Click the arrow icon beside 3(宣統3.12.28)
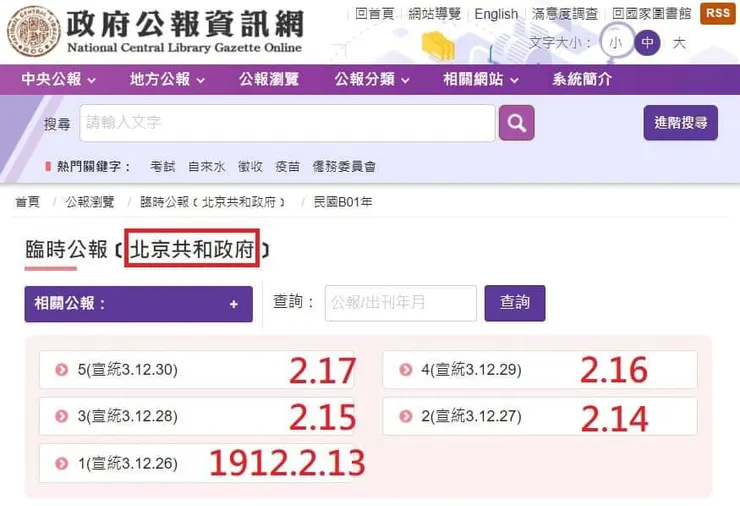This screenshot has height=506, width=740. click(x=62, y=416)
